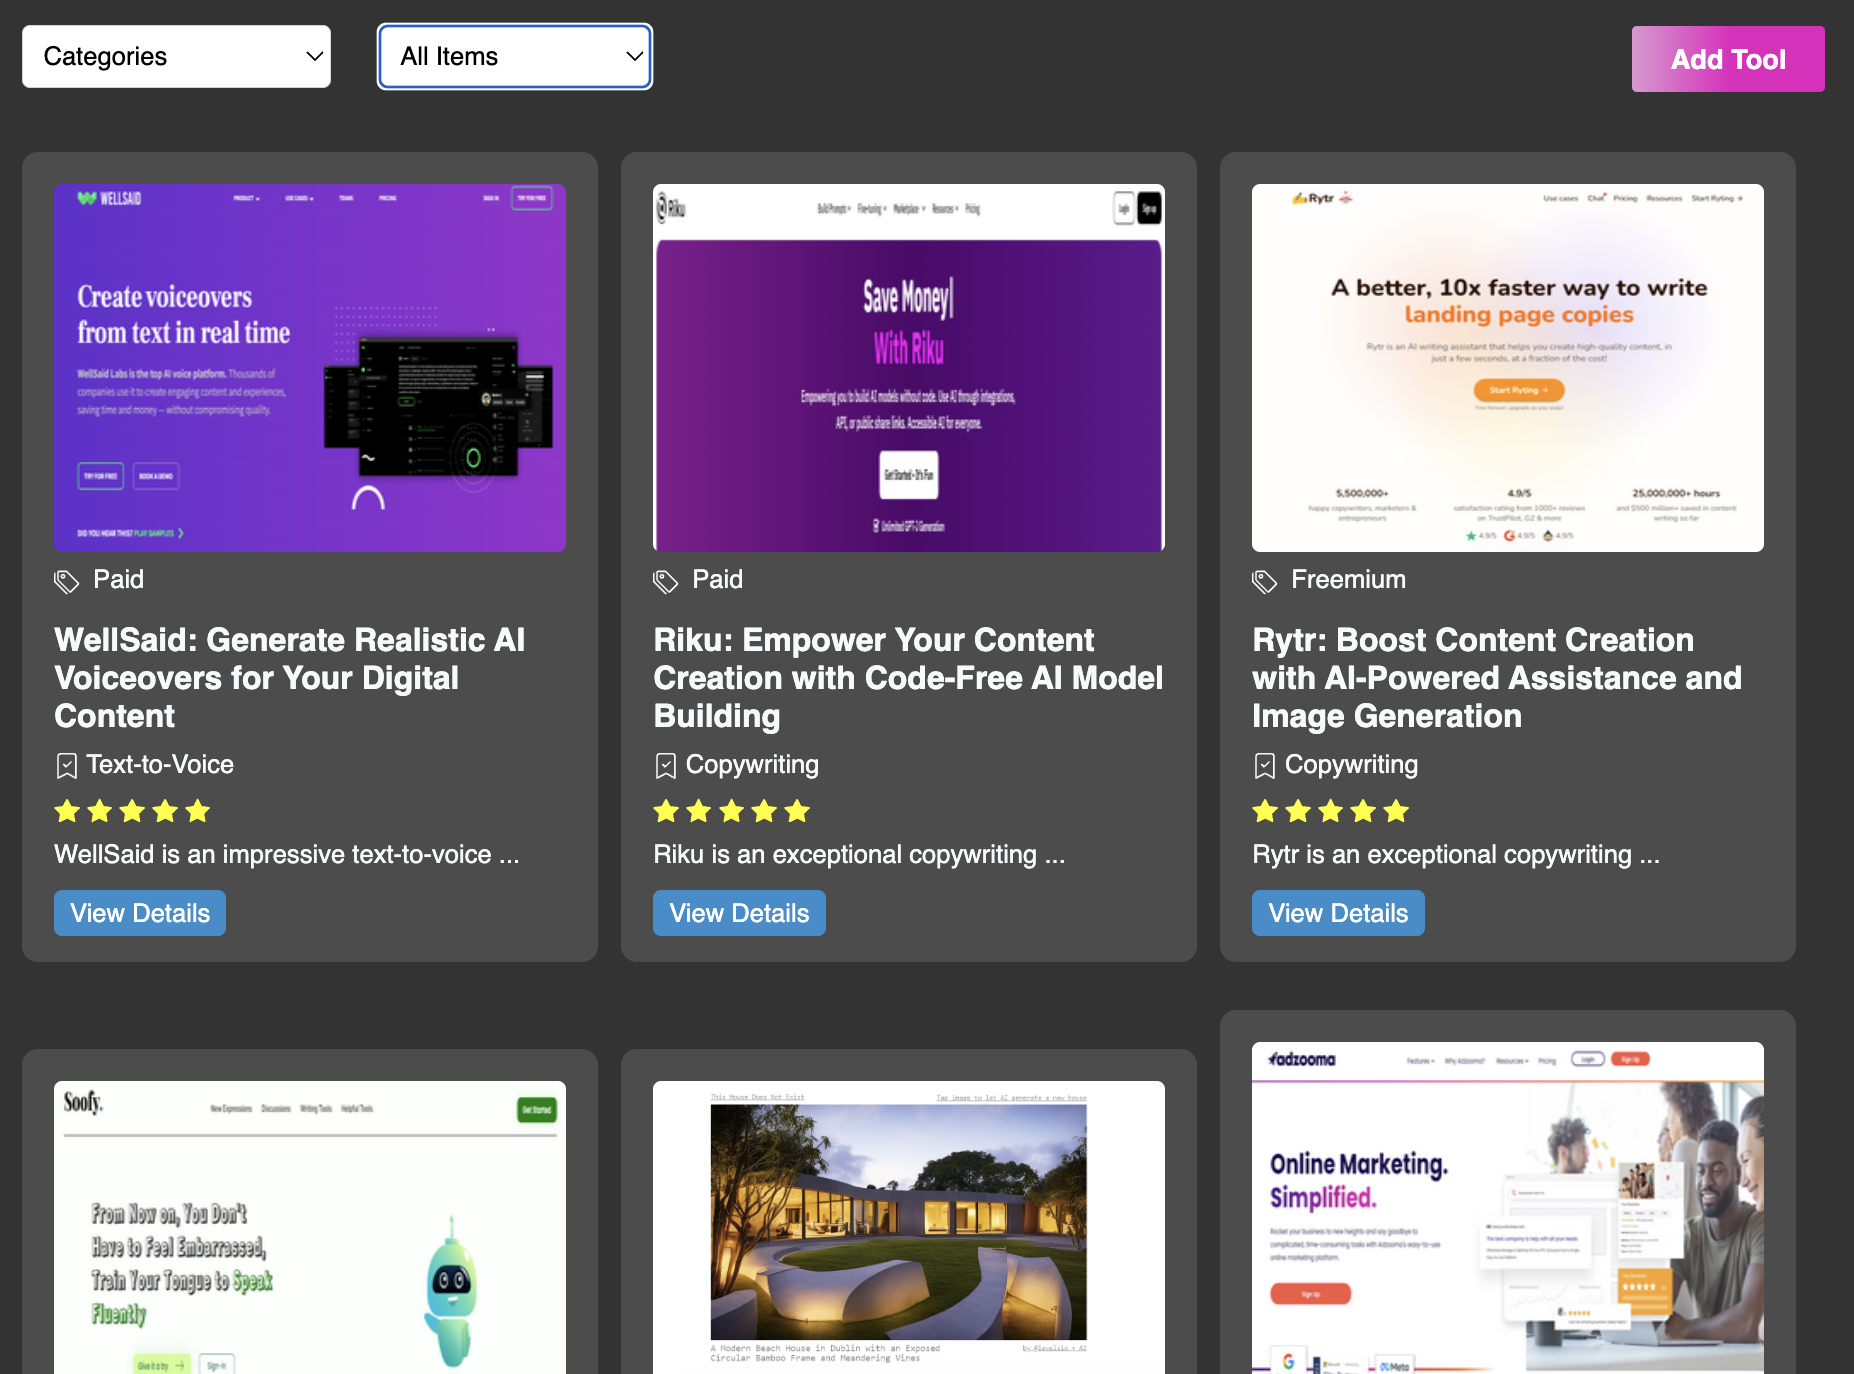
Task: Click the Paid label on Riku card
Action: click(x=718, y=580)
